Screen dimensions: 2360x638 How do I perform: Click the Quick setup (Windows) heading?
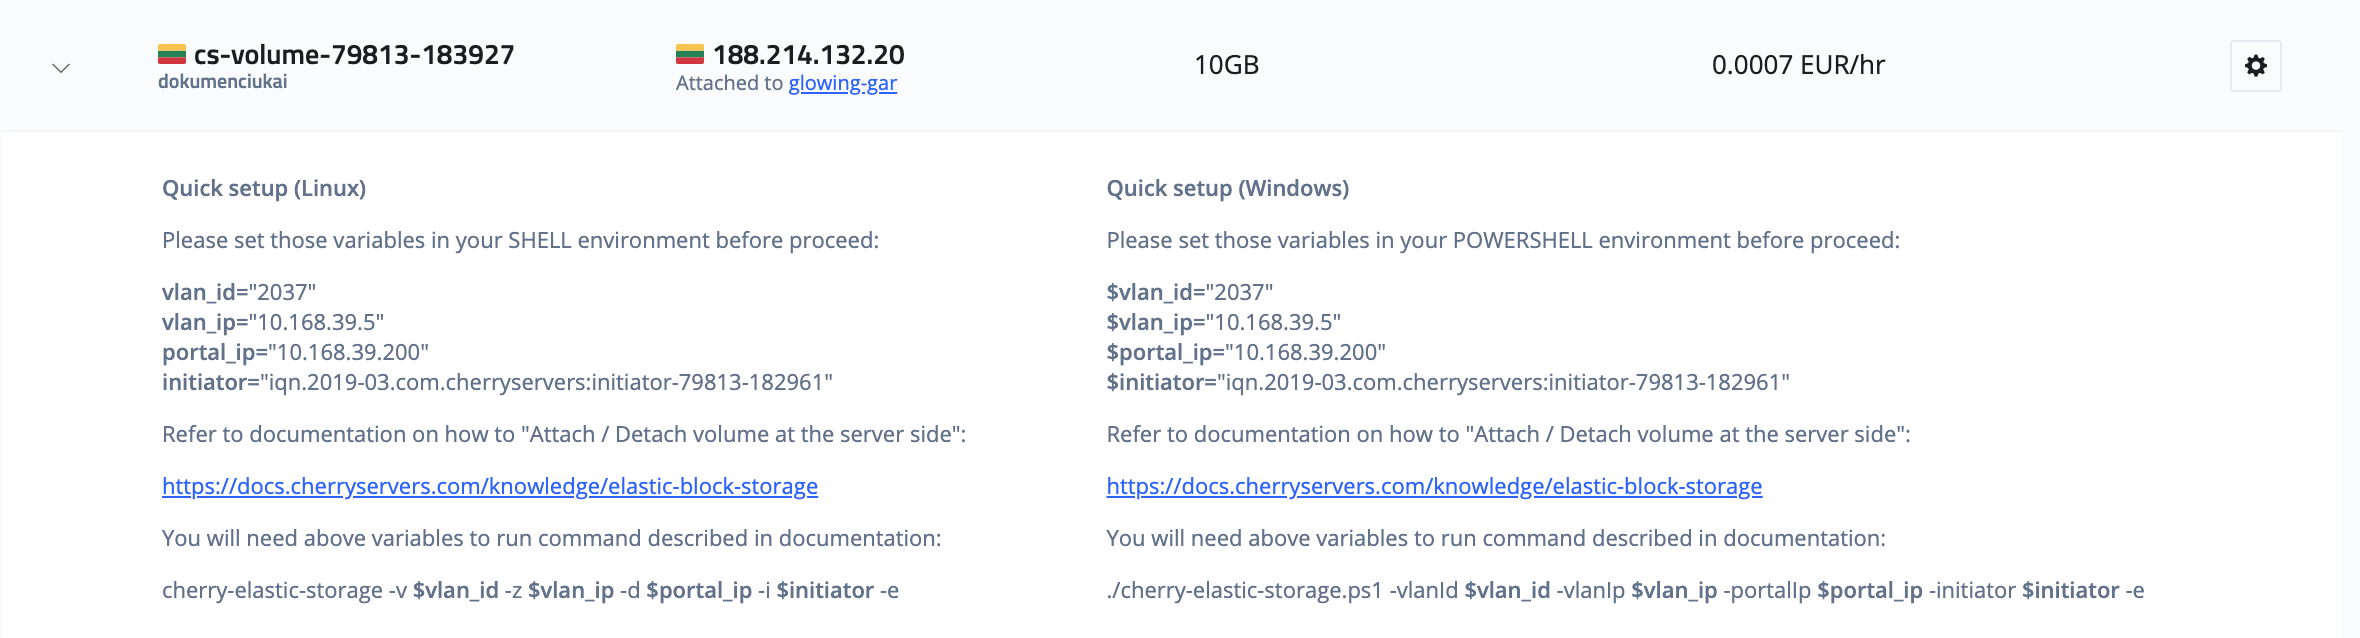(1228, 188)
